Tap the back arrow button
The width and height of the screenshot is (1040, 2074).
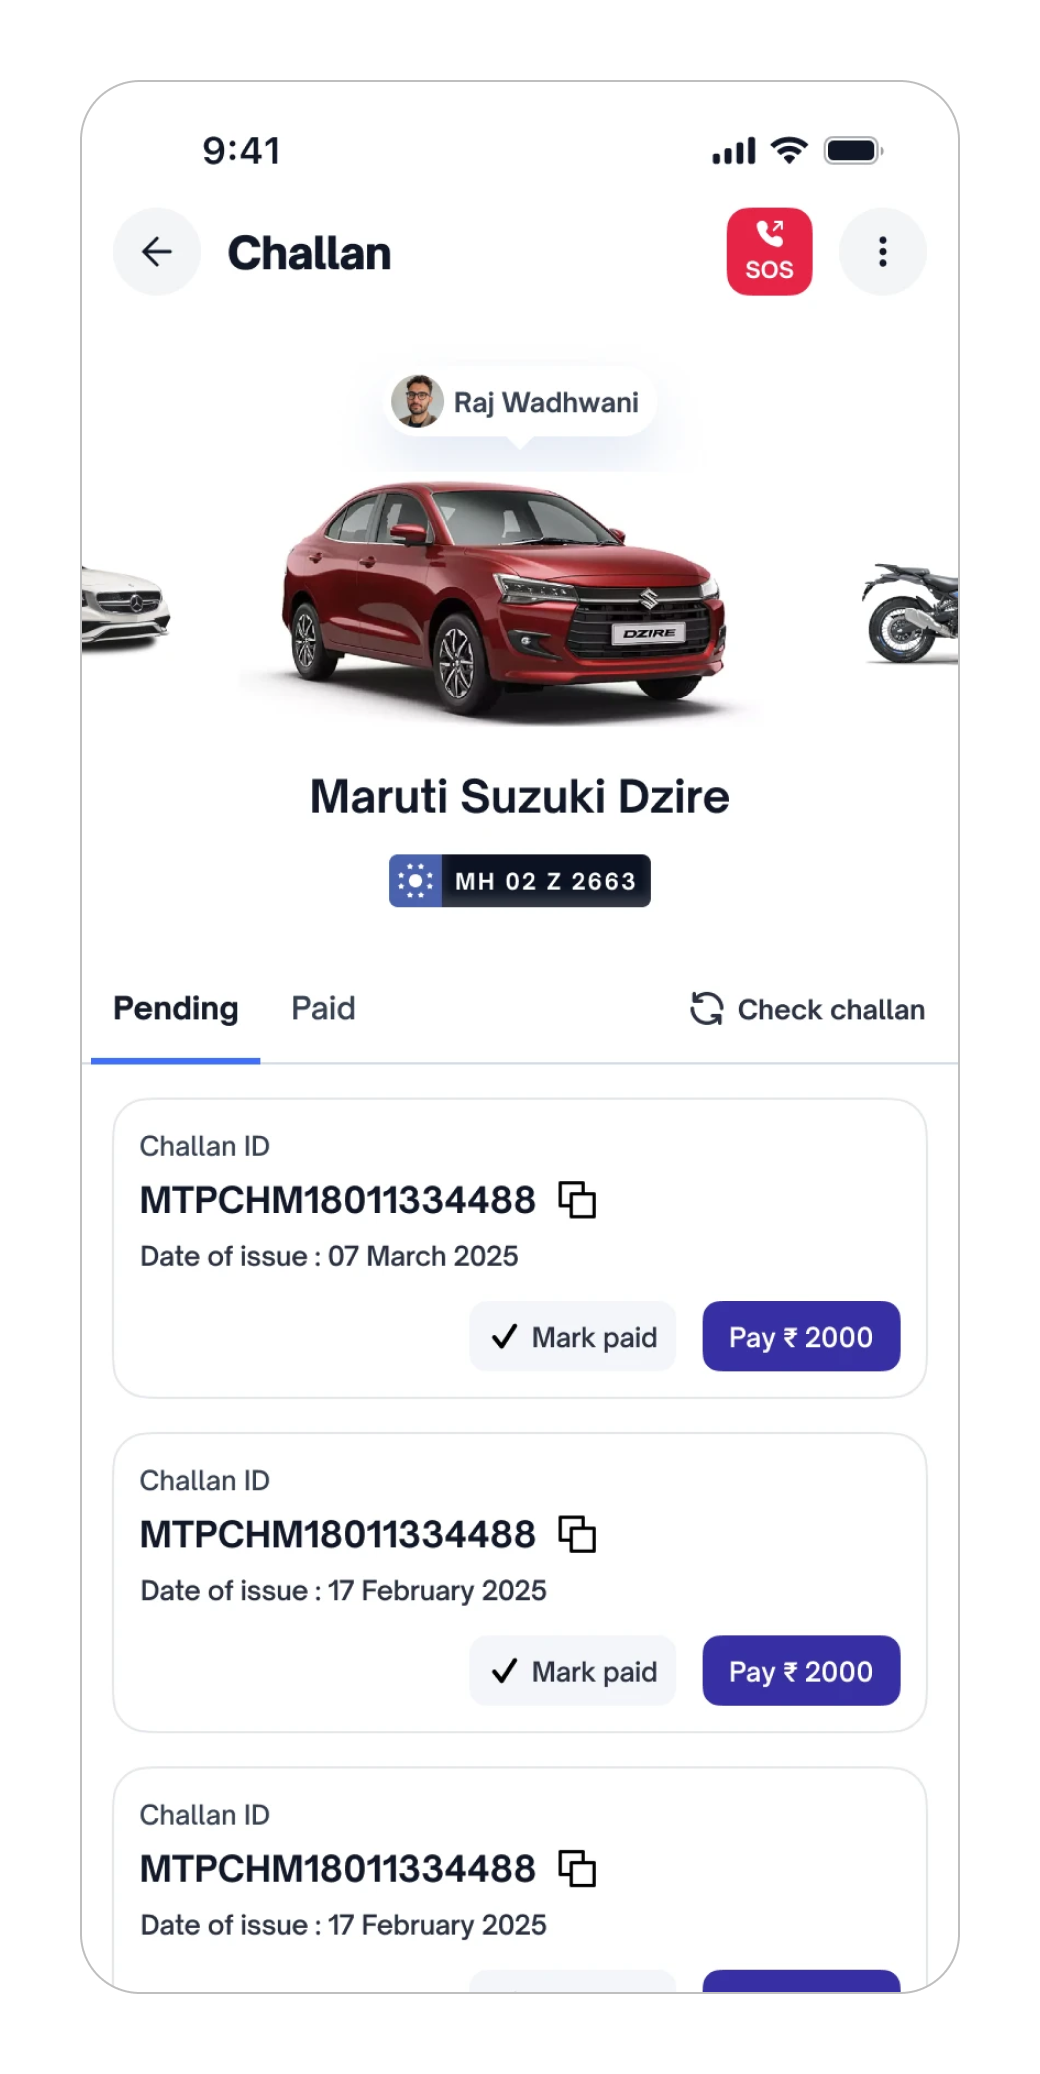[157, 252]
